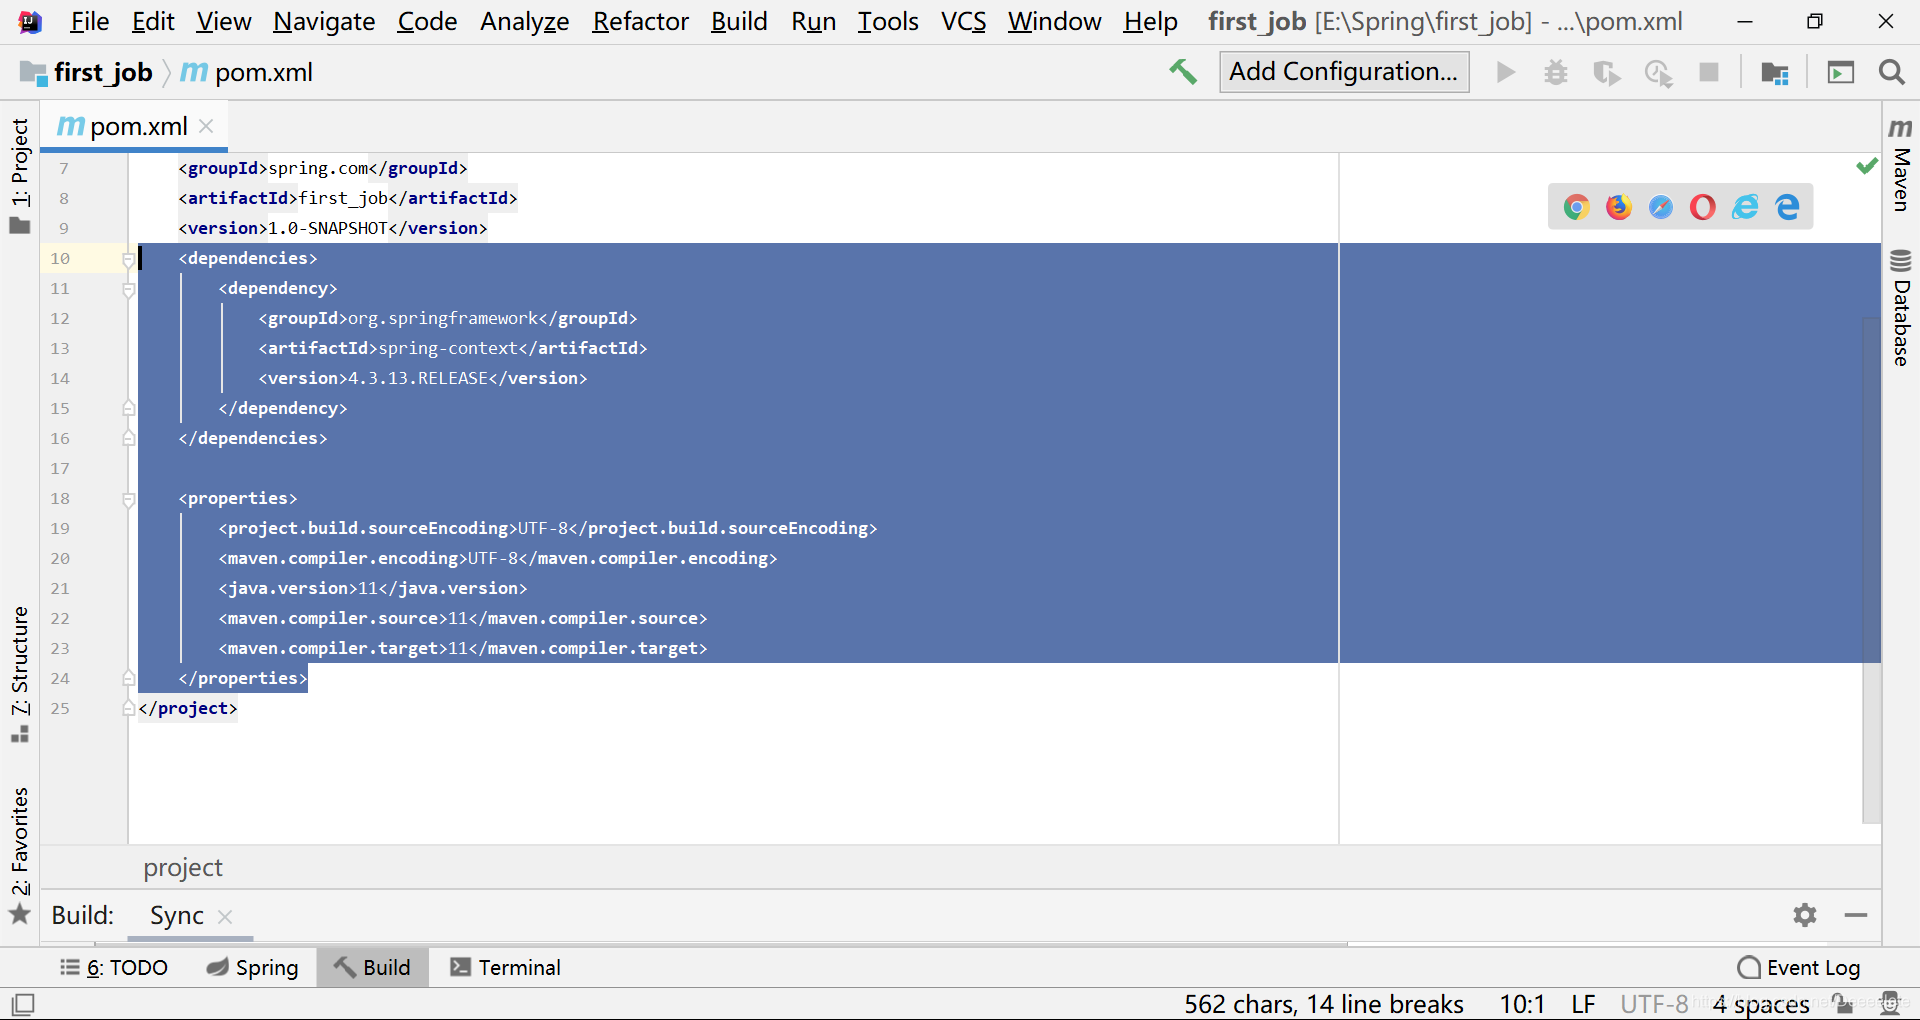Toggle the Terminal tool window
This screenshot has height=1020, width=1920.
[x=505, y=967]
